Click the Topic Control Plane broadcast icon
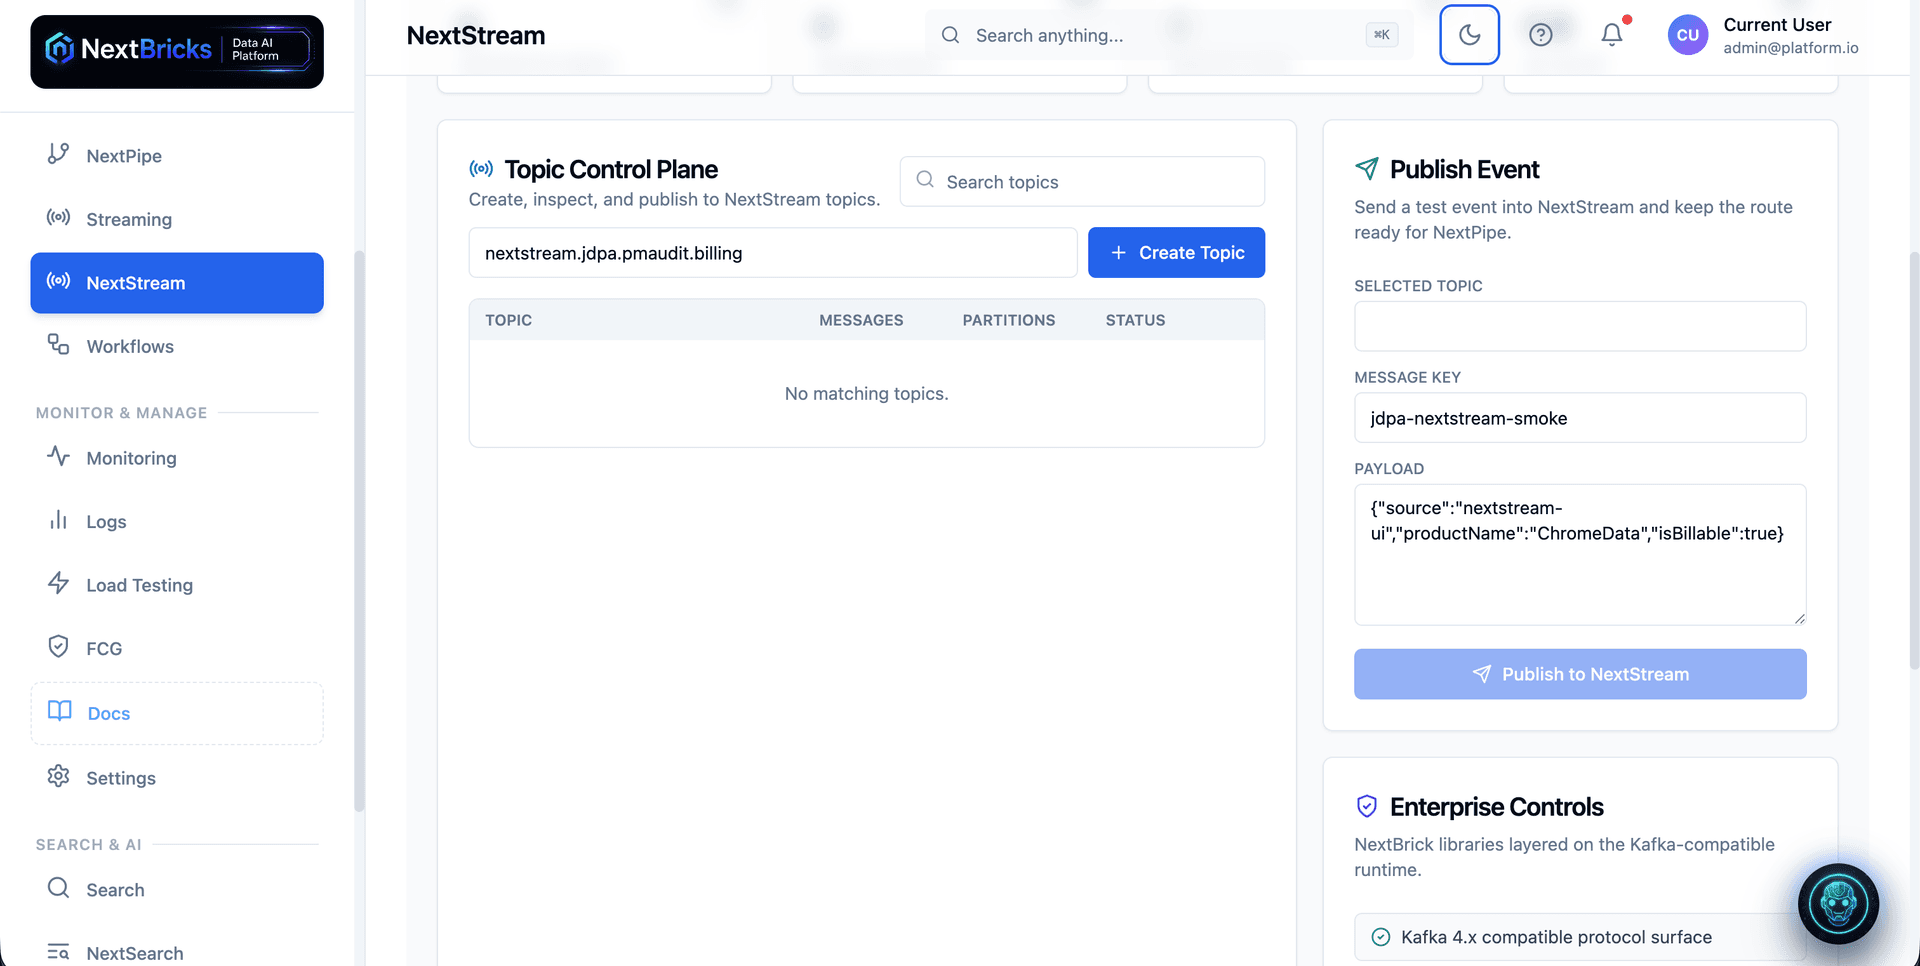The height and width of the screenshot is (966, 1920). [481, 169]
